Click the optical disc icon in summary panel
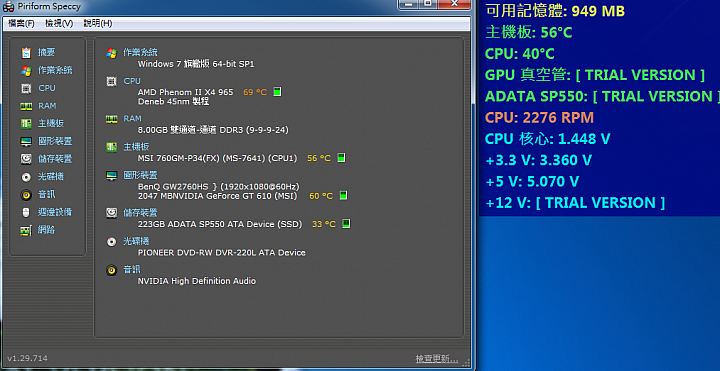The image size is (720, 371). pyautogui.click(x=111, y=242)
